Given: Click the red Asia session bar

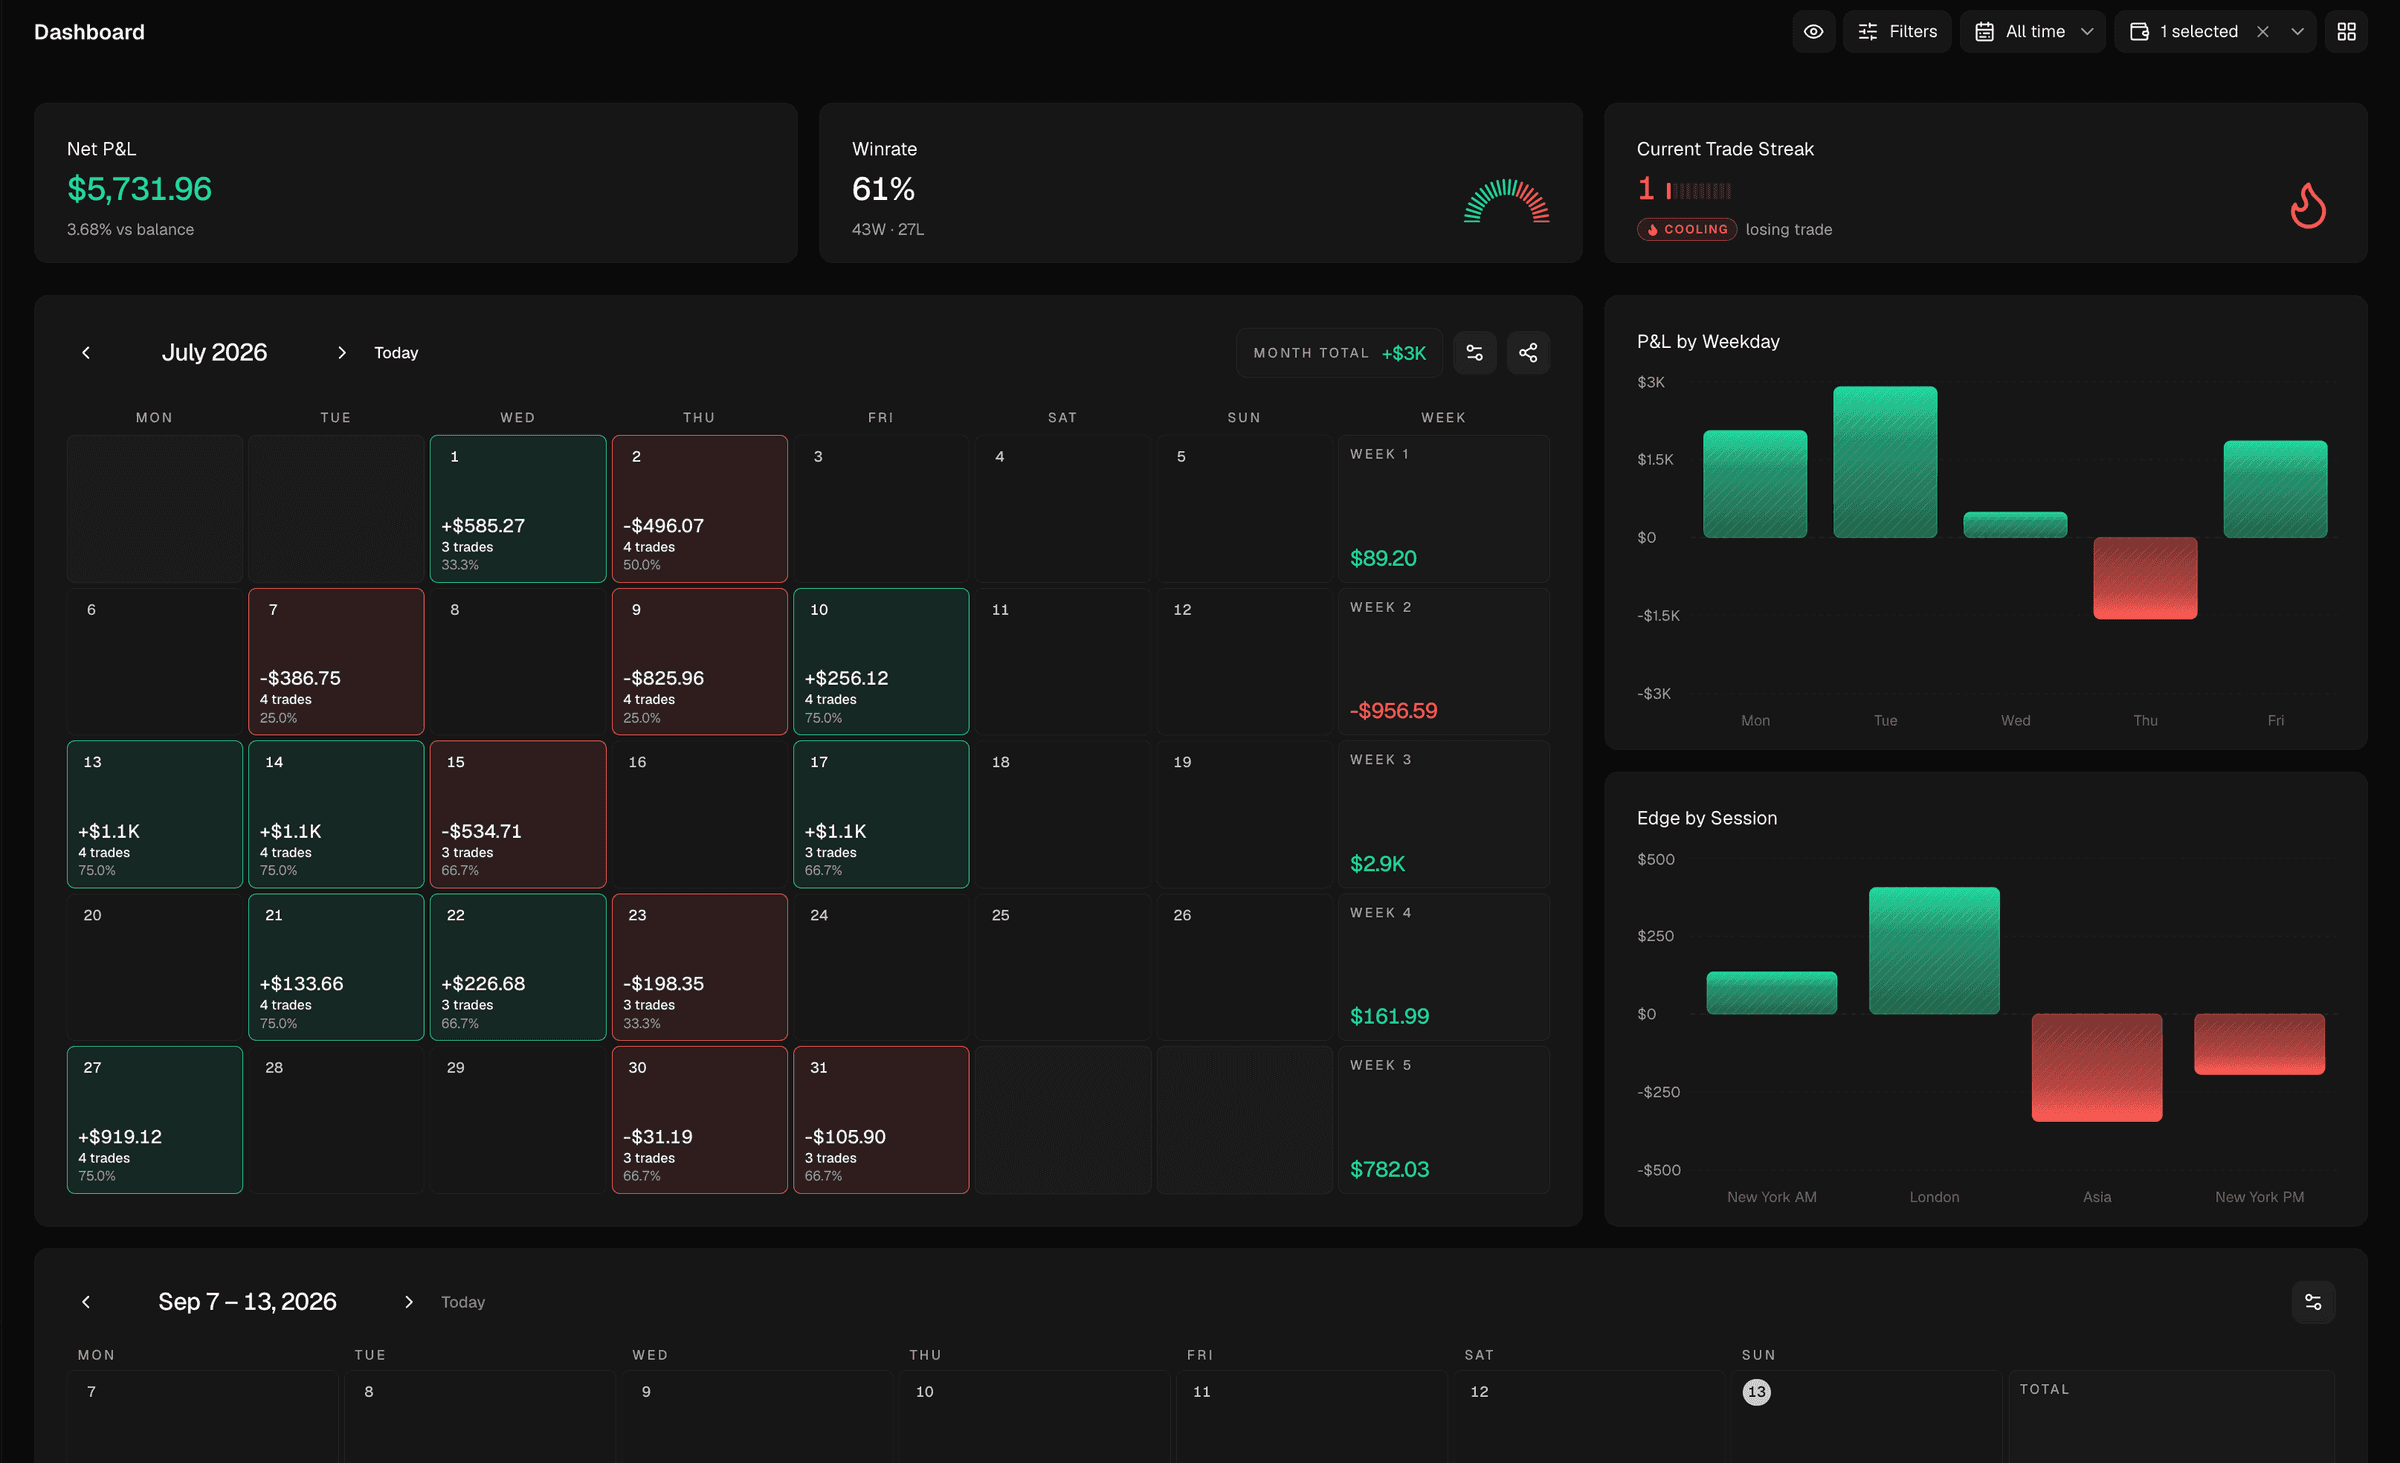Looking at the screenshot, I should point(2097,1067).
